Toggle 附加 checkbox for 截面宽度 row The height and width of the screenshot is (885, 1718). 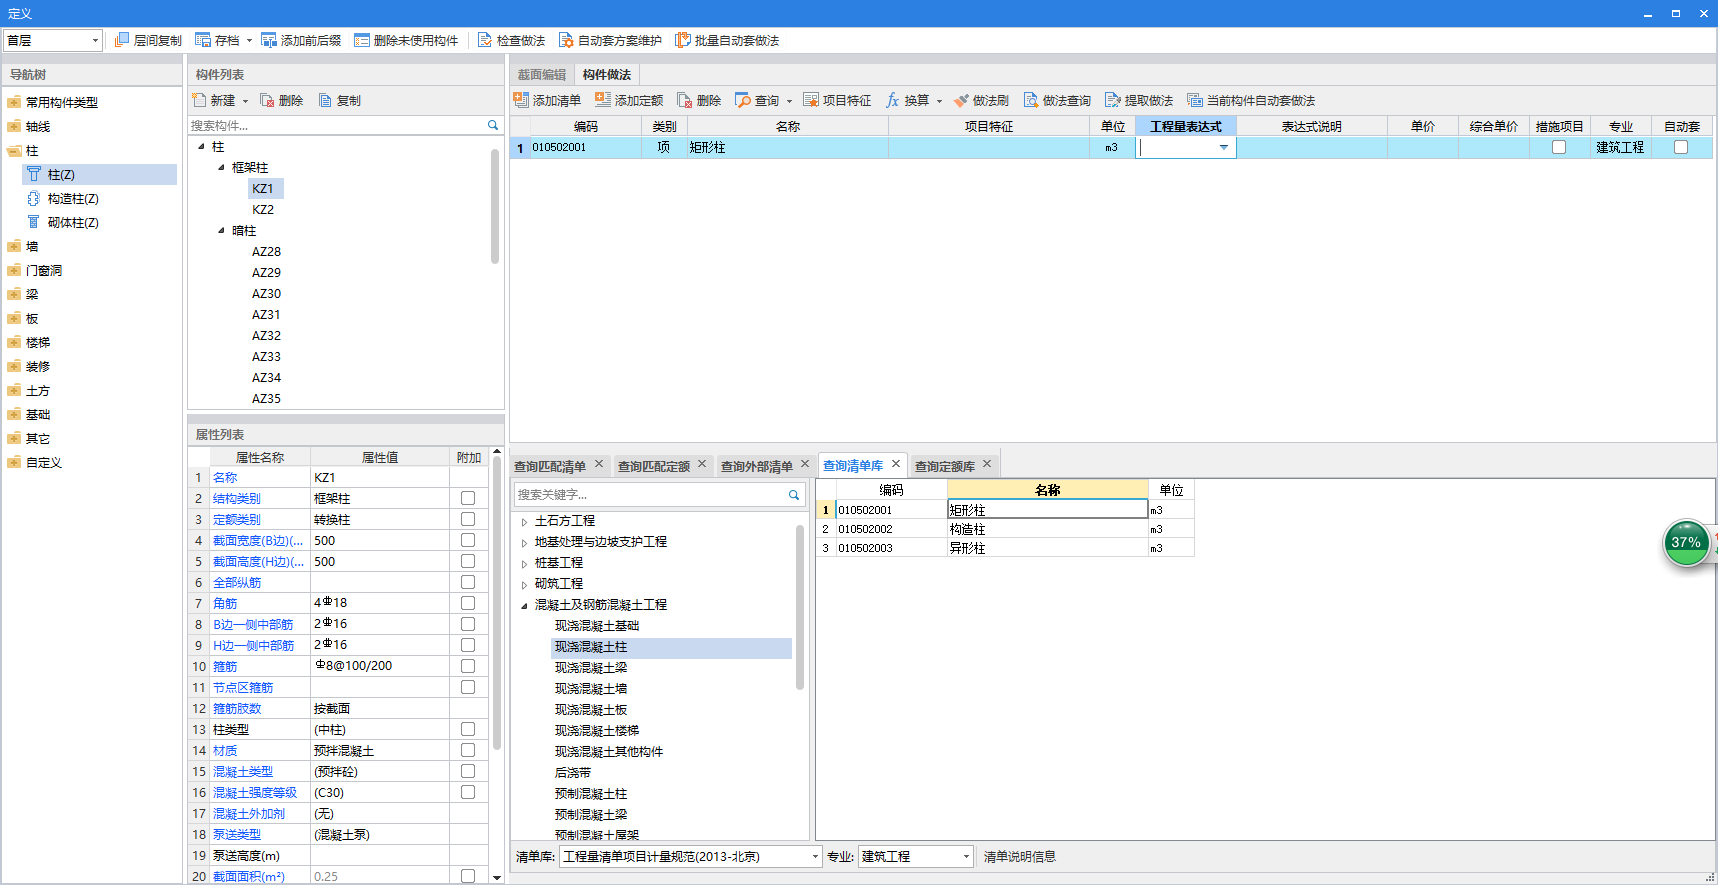tap(468, 540)
